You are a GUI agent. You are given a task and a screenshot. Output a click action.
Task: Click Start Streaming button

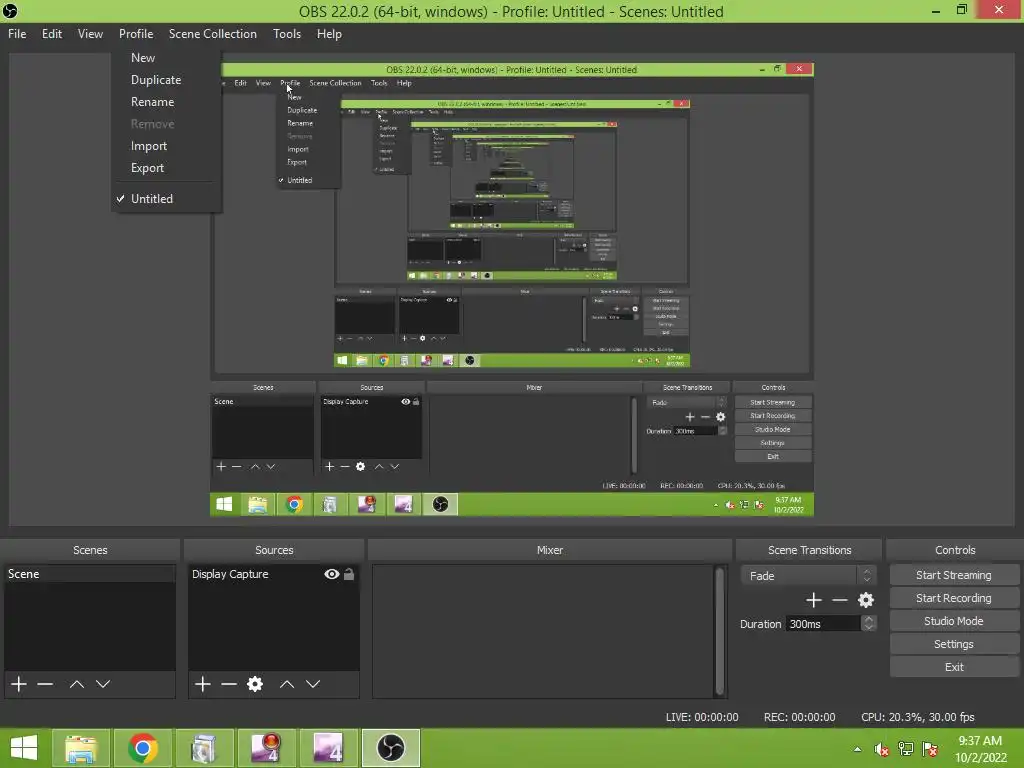click(x=953, y=575)
